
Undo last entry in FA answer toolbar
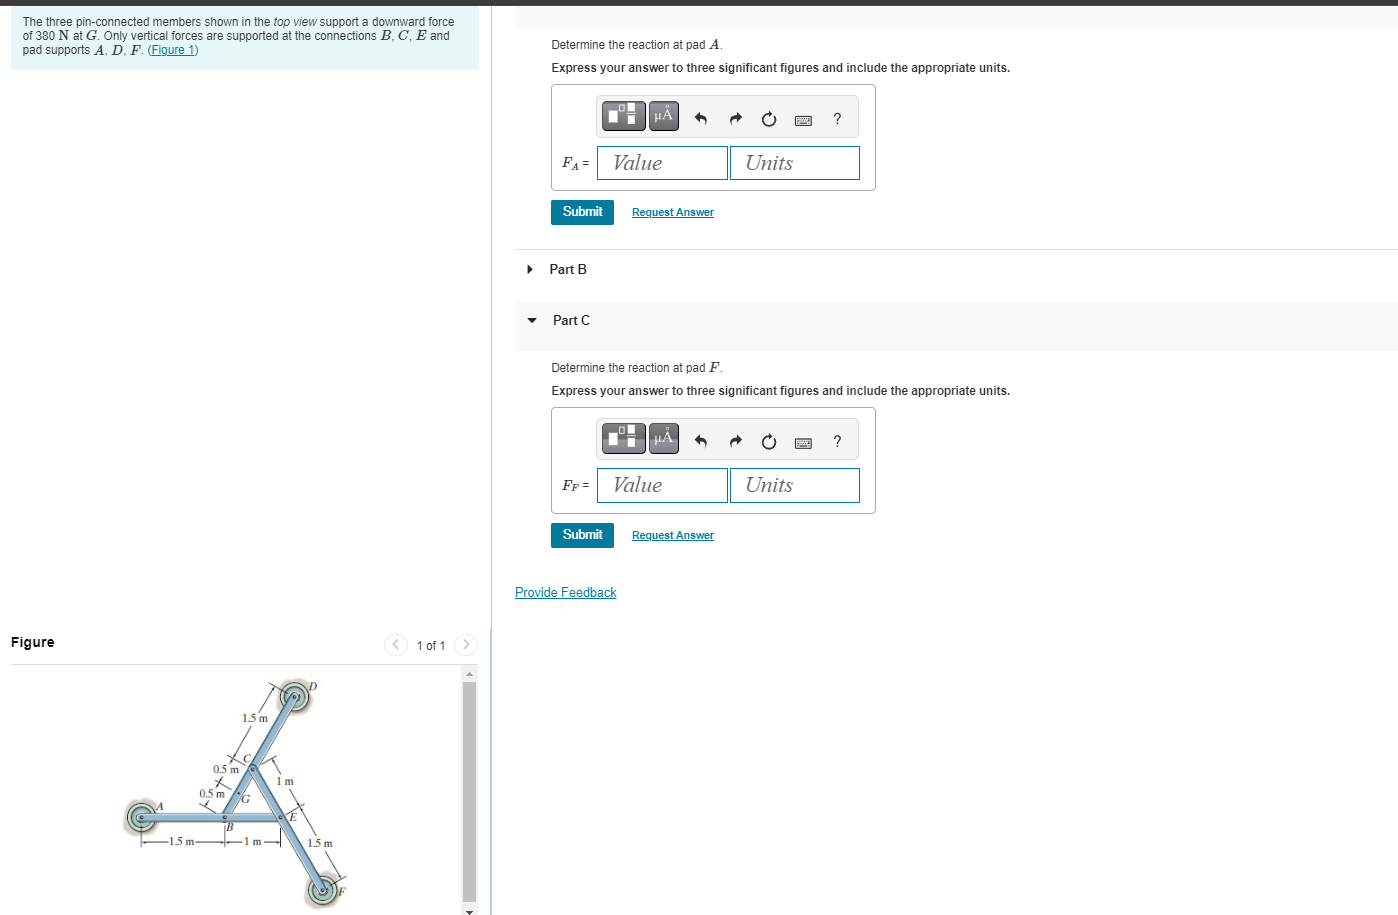tap(700, 118)
